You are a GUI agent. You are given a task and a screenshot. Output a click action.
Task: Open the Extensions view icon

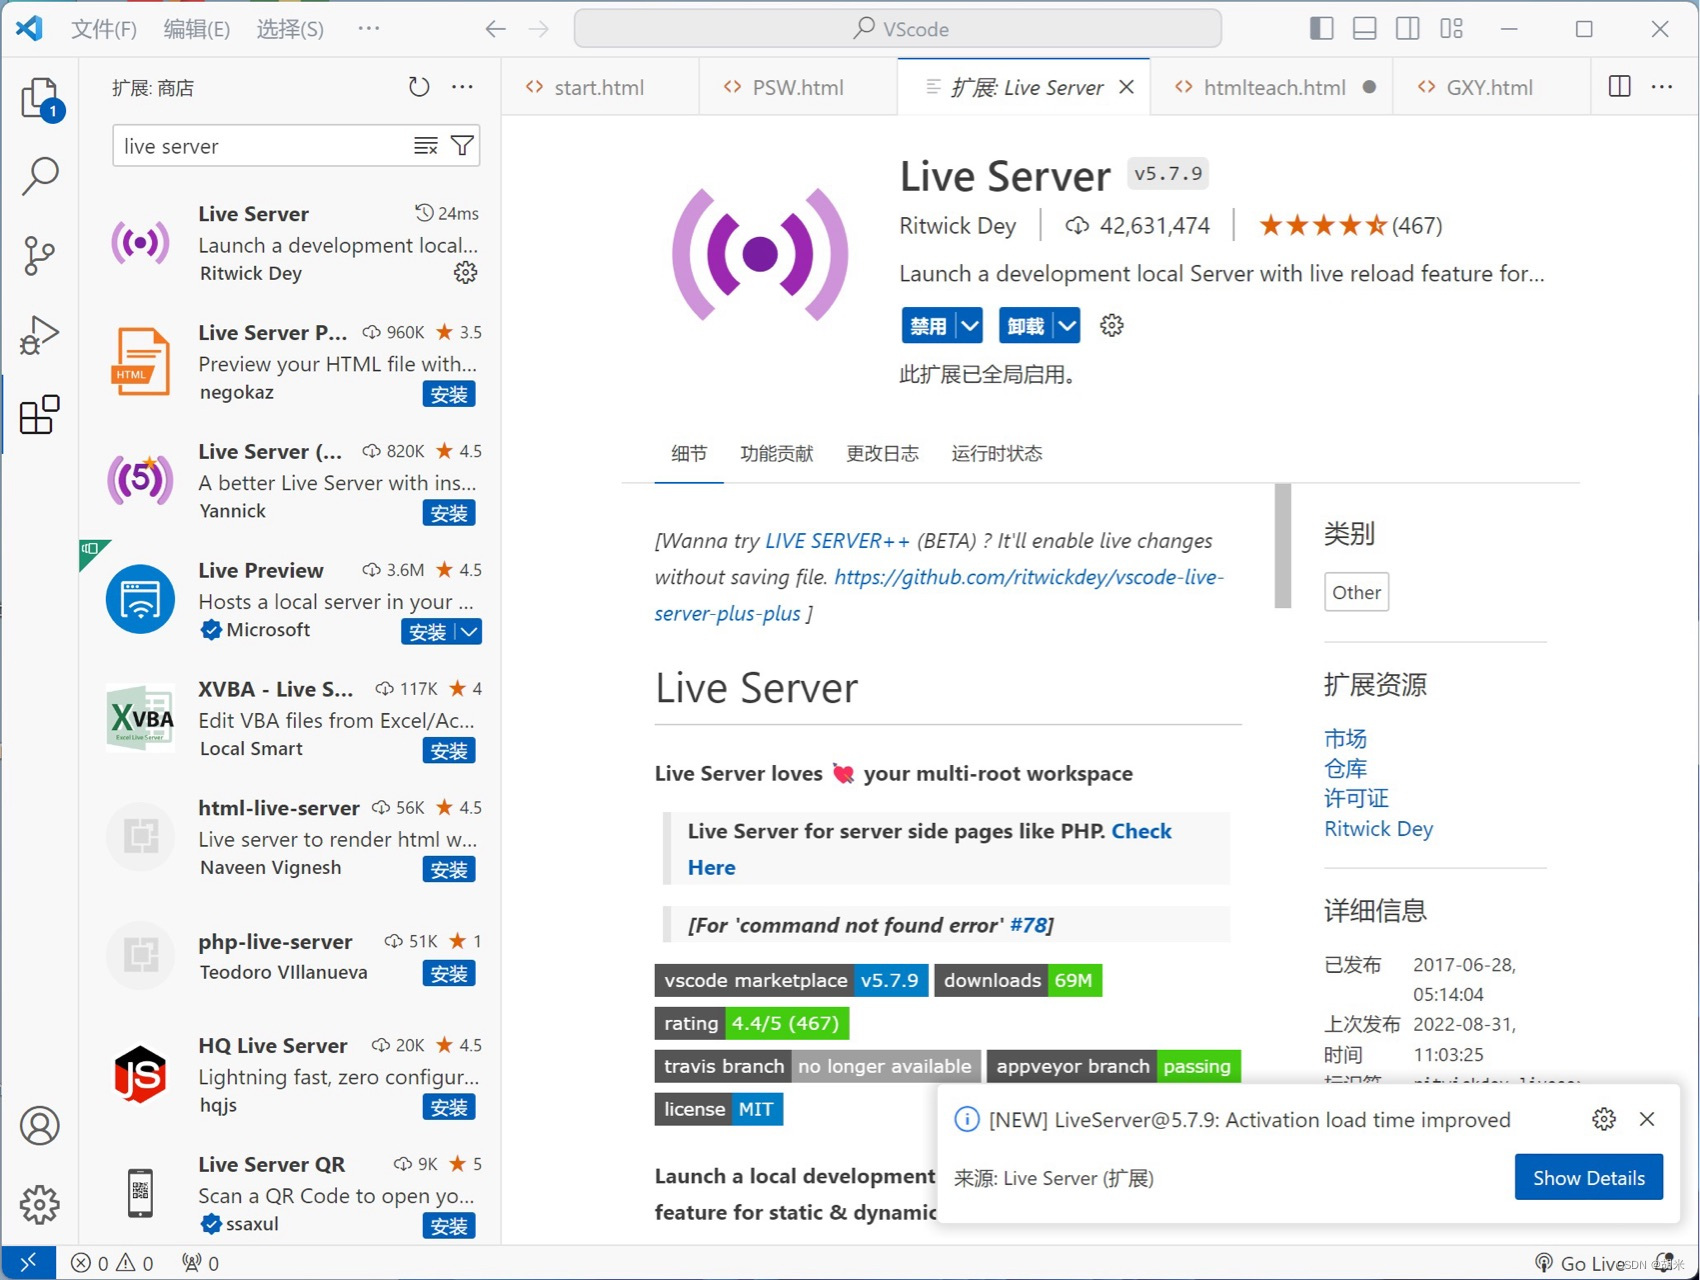pyautogui.click(x=40, y=414)
